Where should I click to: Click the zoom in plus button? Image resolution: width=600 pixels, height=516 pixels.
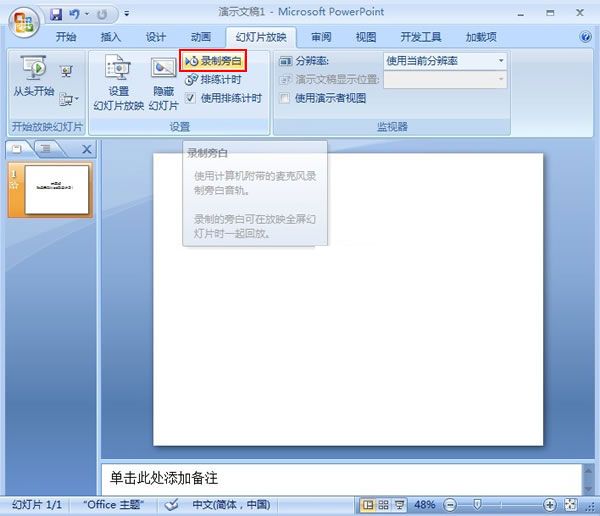tap(550, 505)
